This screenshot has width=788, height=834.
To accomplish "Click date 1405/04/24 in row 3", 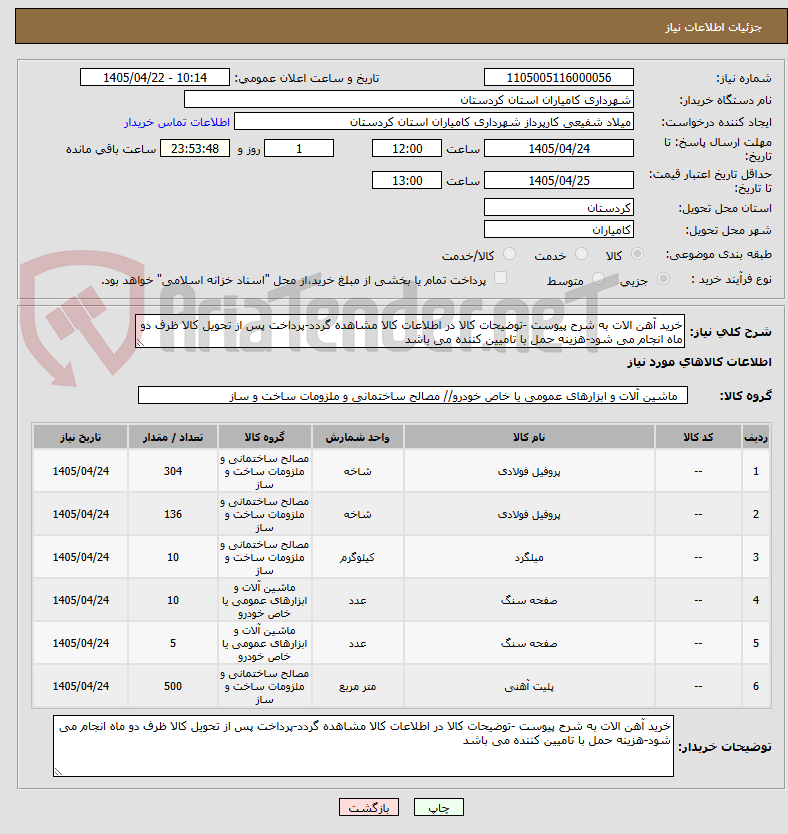I will [80, 557].
